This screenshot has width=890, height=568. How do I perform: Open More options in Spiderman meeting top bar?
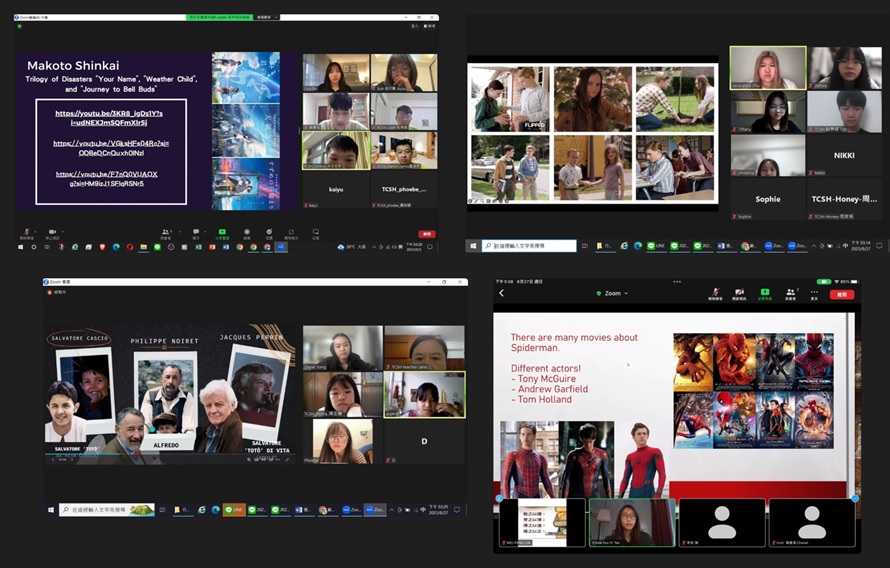click(814, 294)
